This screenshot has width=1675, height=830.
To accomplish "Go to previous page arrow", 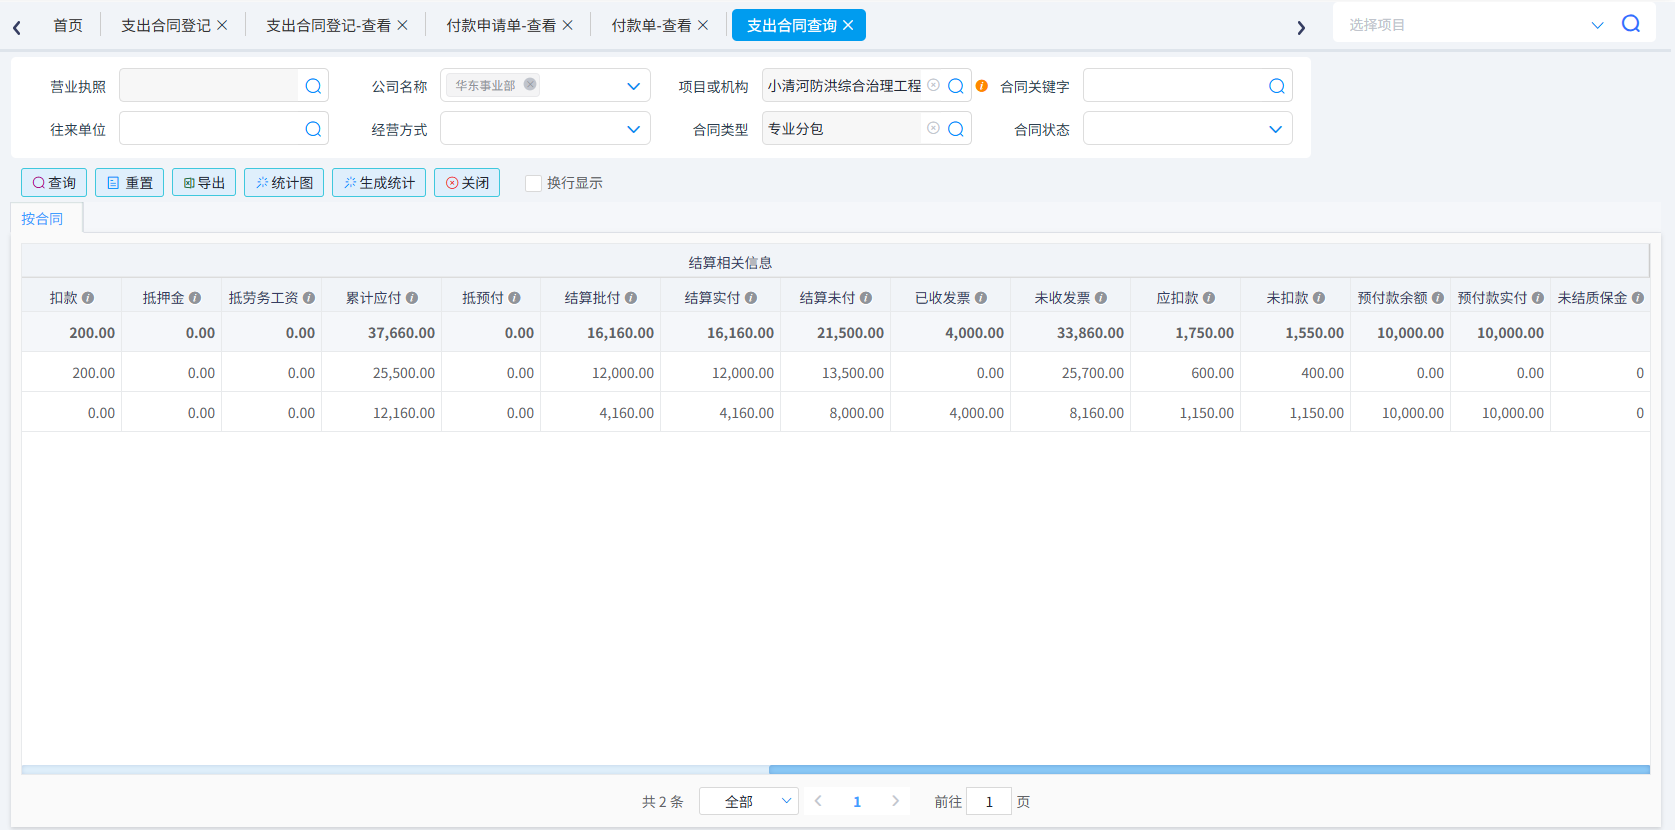I will 818,801.
